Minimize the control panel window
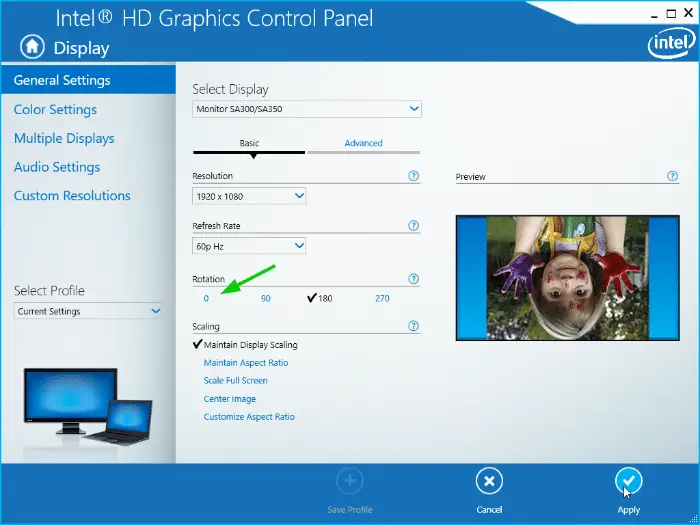This screenshot has width=700, height=525. pos(654,15)
